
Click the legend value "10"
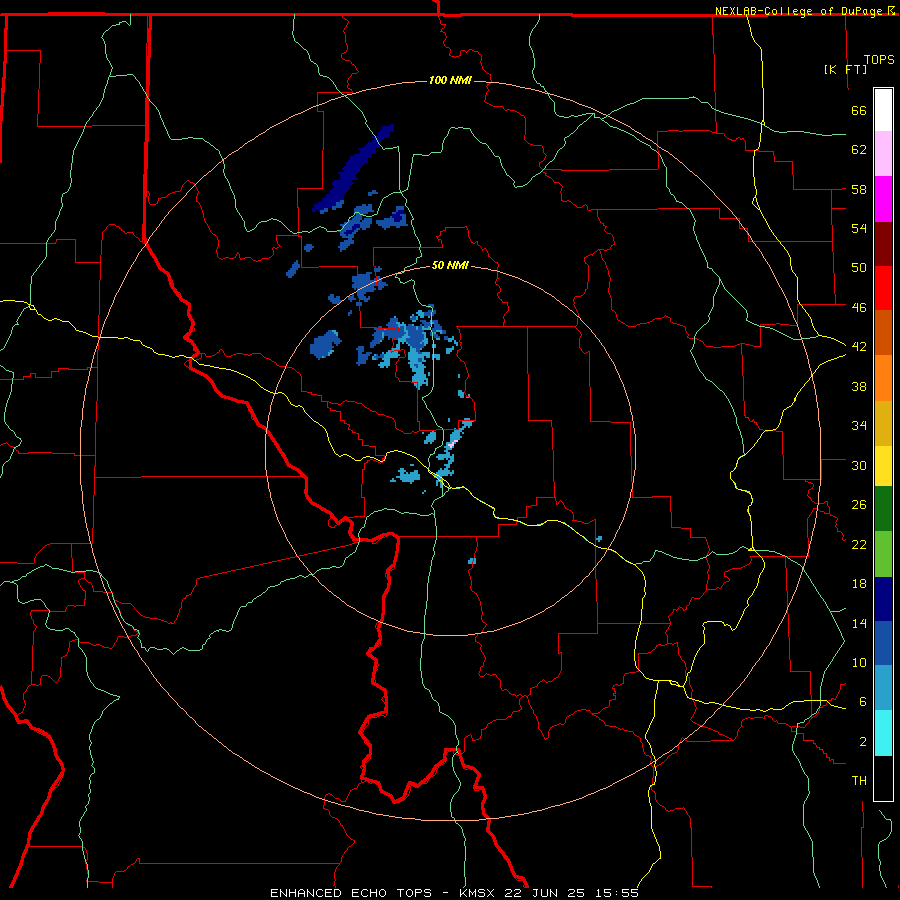(859, 662)
